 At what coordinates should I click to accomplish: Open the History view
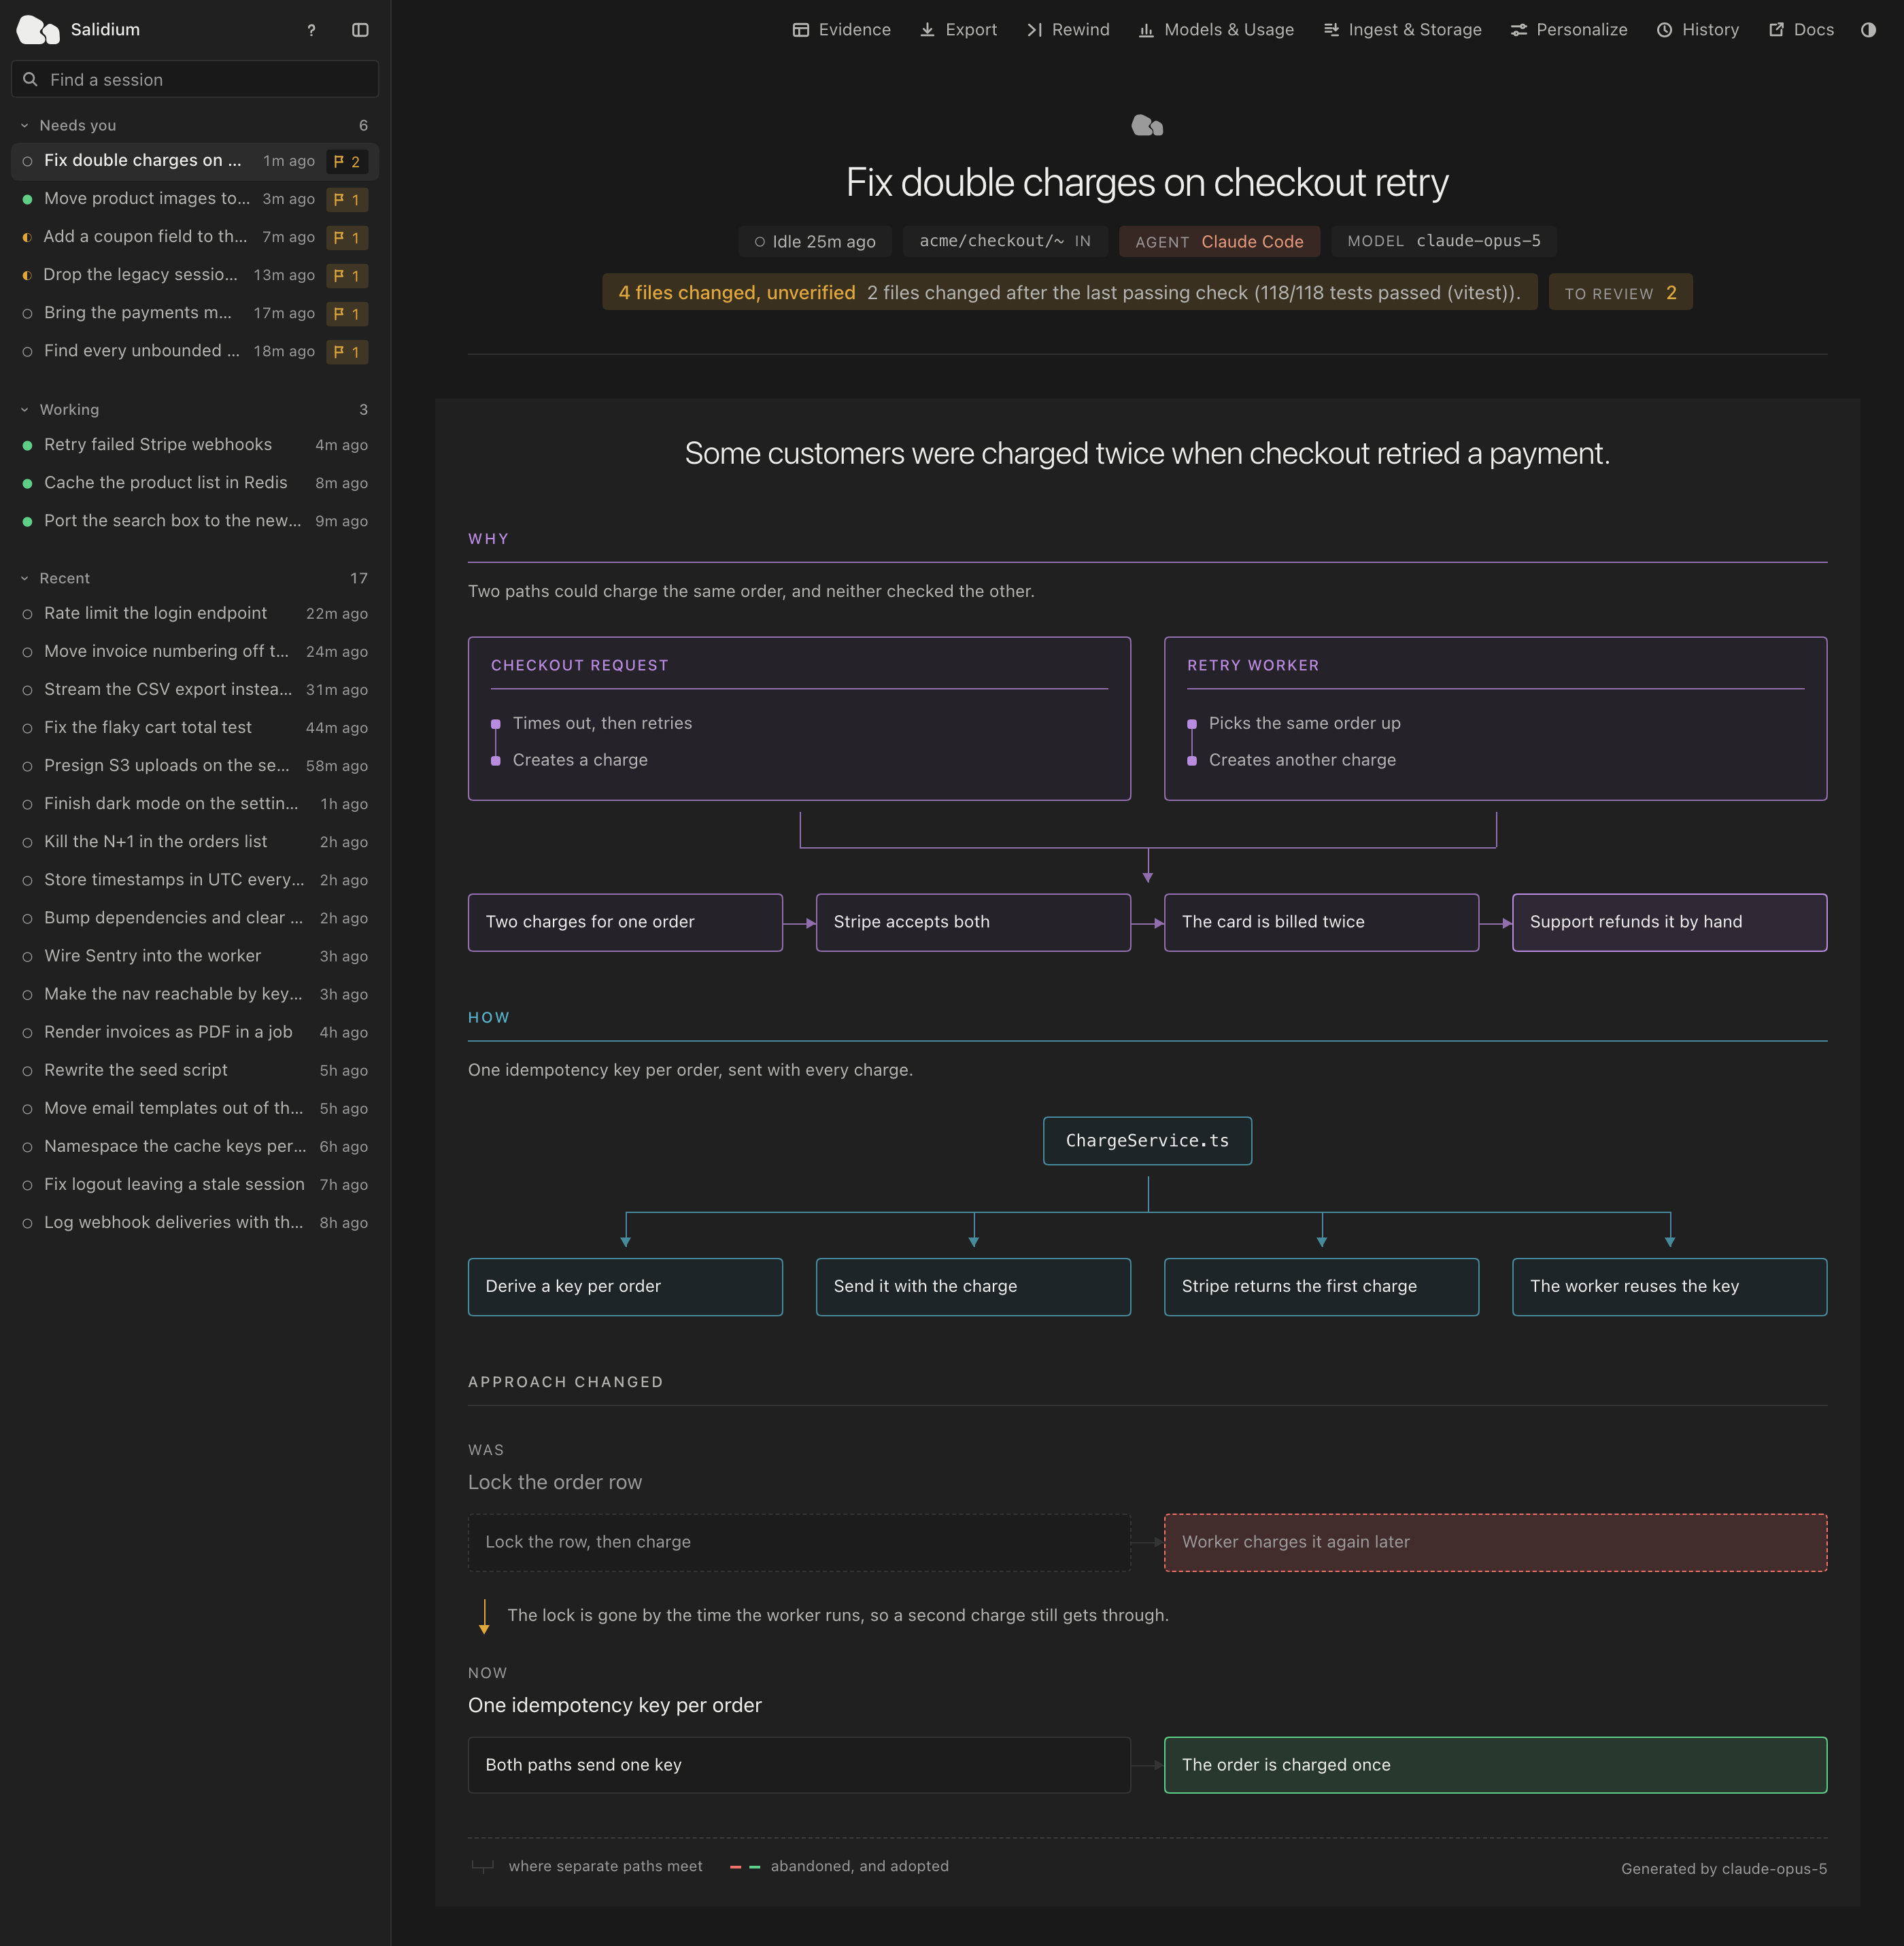(x=1698, y=30)
